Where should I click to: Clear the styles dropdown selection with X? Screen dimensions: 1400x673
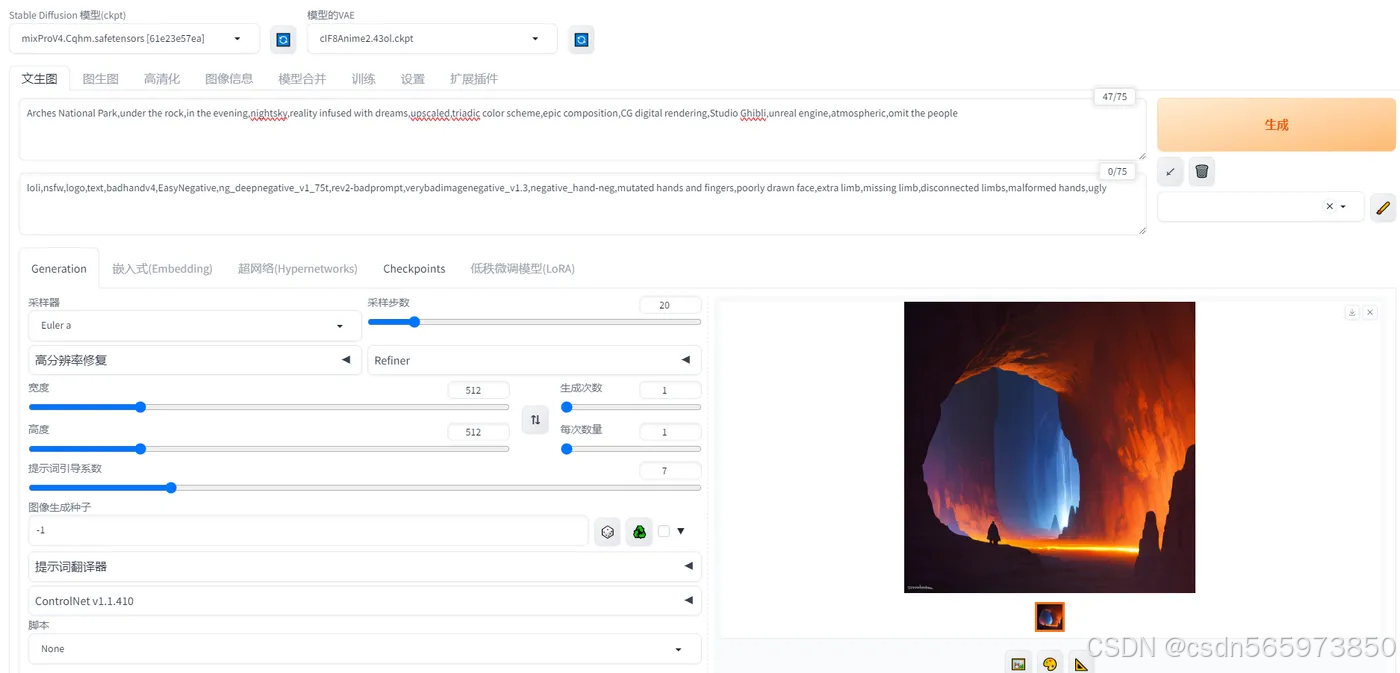1329,207
